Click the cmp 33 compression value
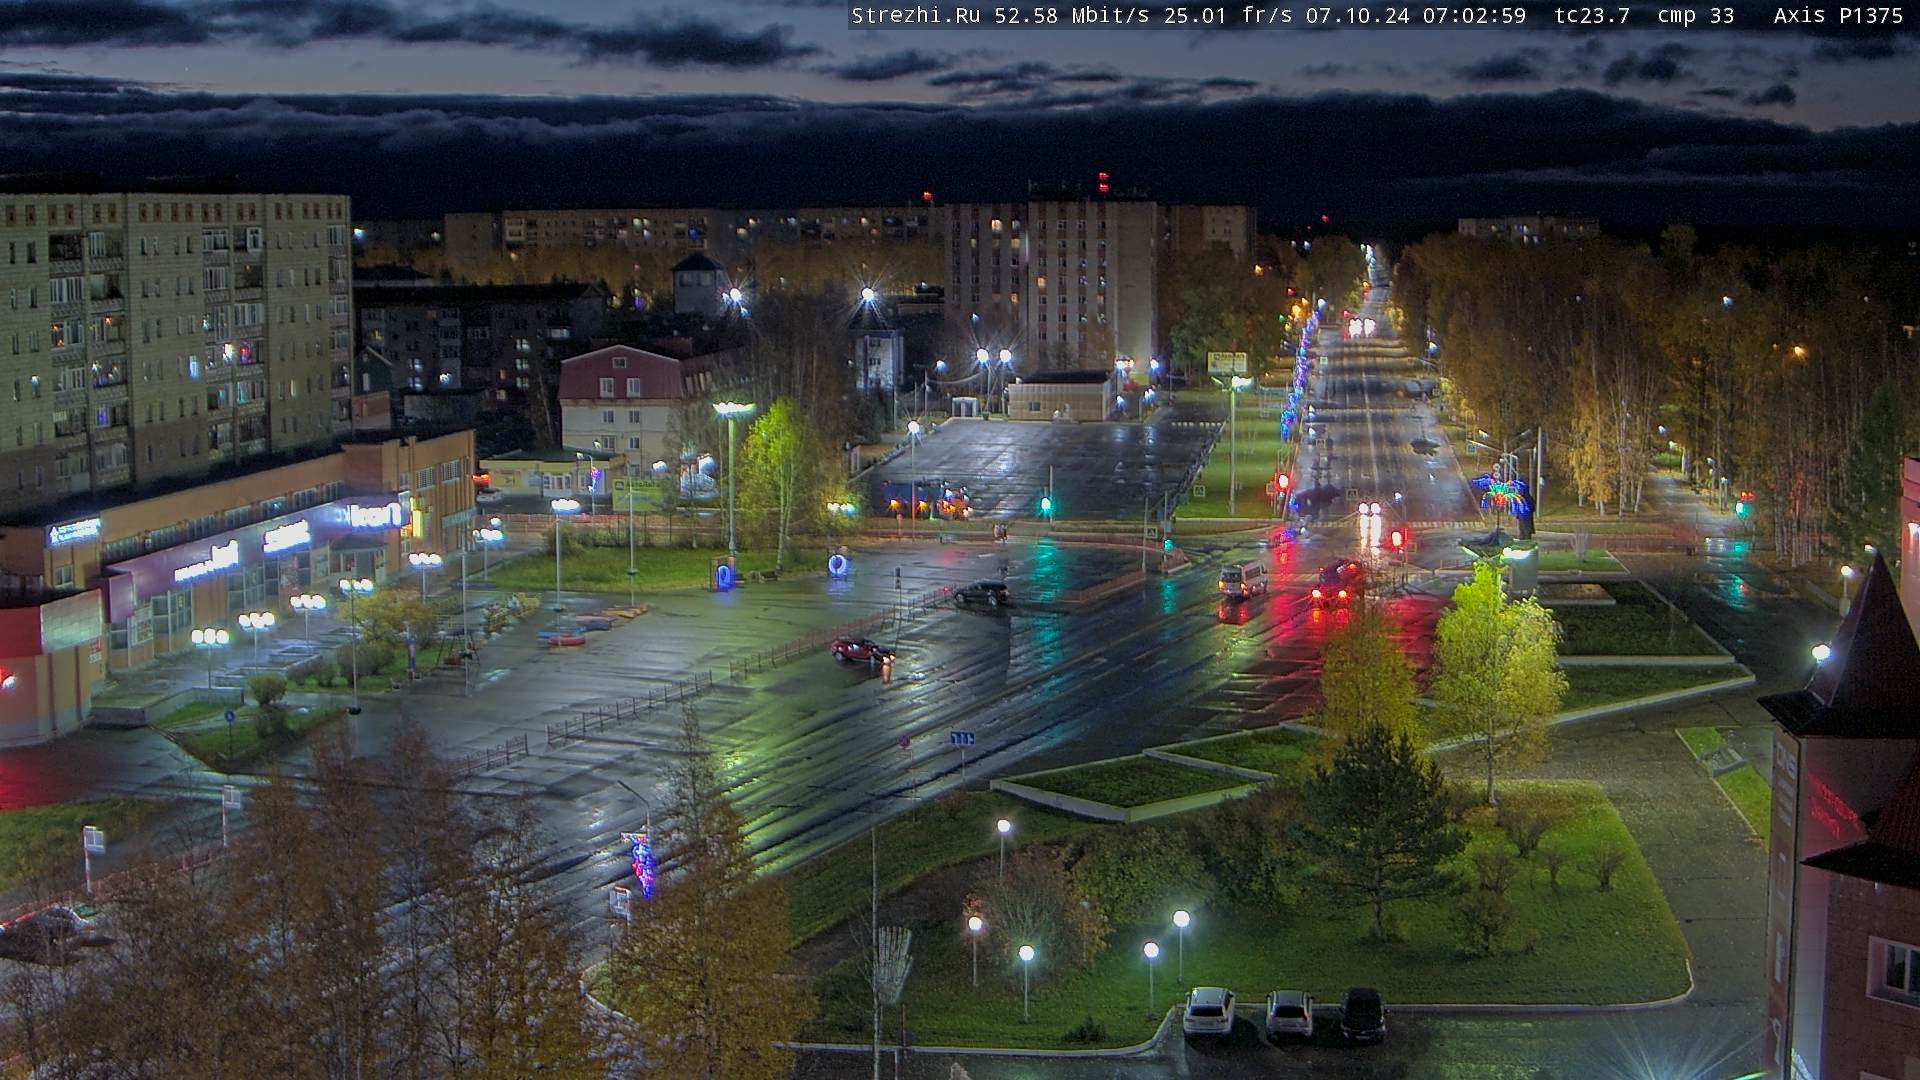This screenshot has width=1920, height=1080. click(1695, 15)
